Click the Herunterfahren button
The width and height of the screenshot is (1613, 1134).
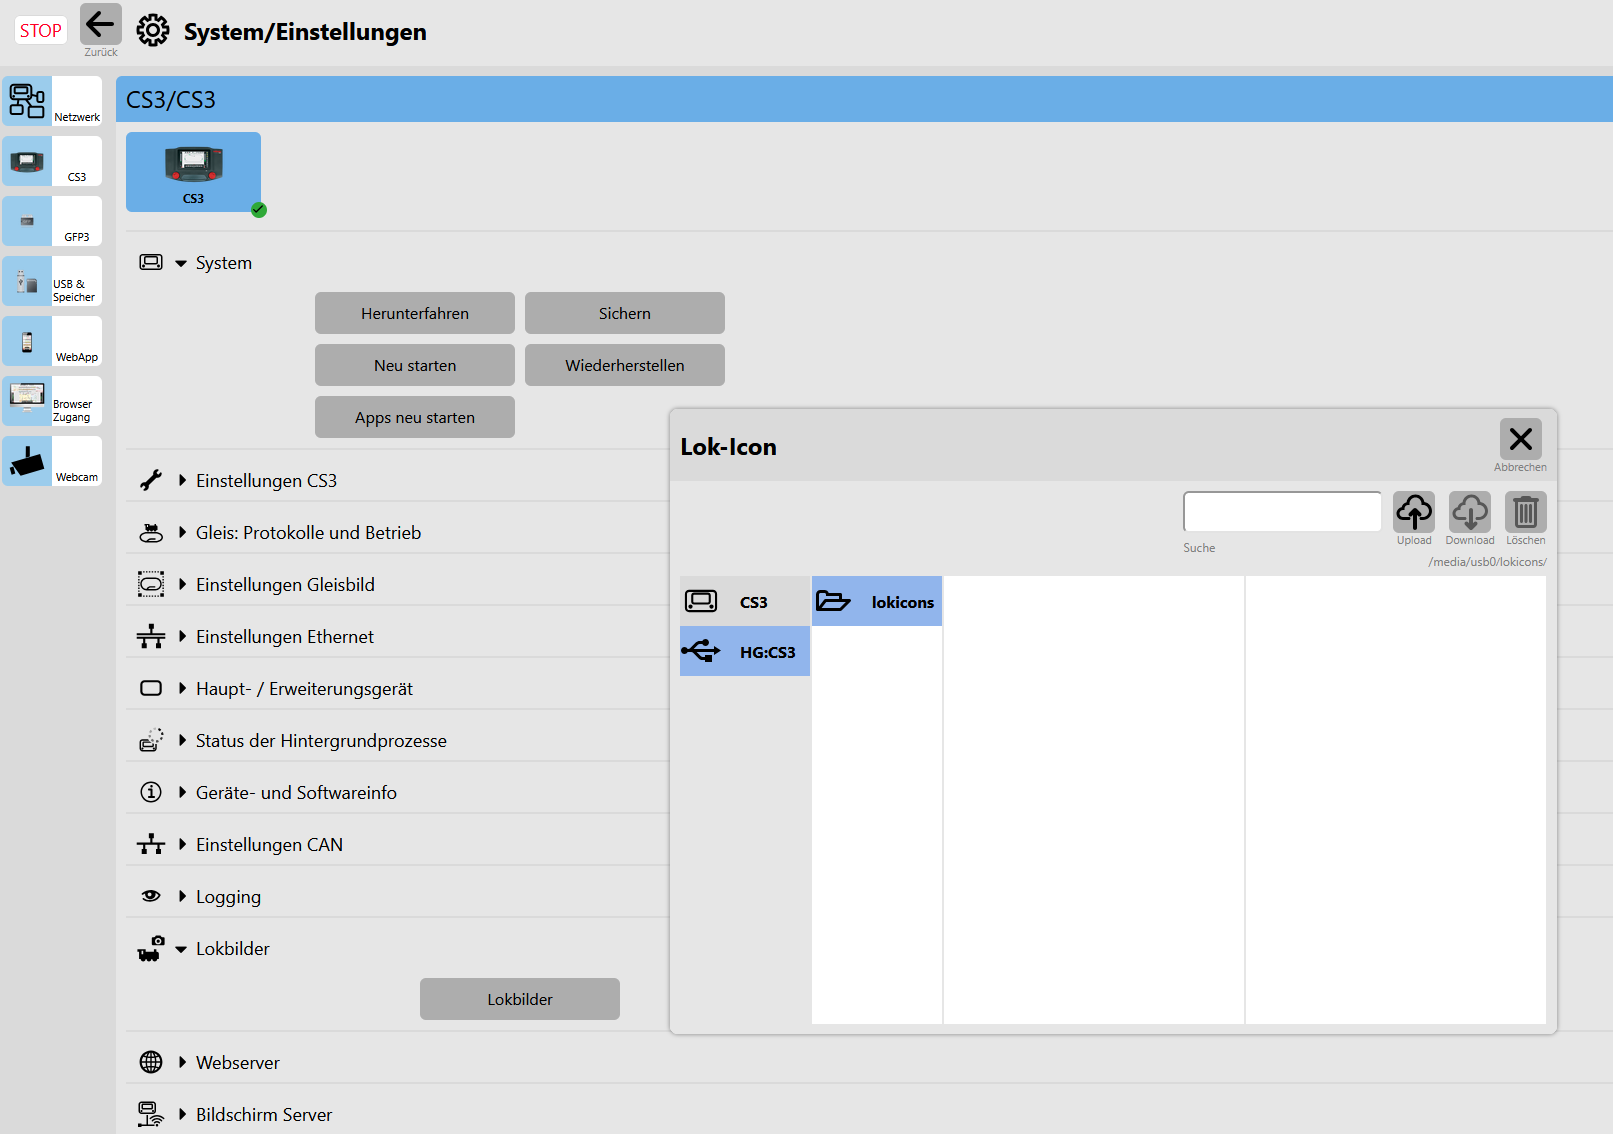pyautogui.click(x=415, y=313)
